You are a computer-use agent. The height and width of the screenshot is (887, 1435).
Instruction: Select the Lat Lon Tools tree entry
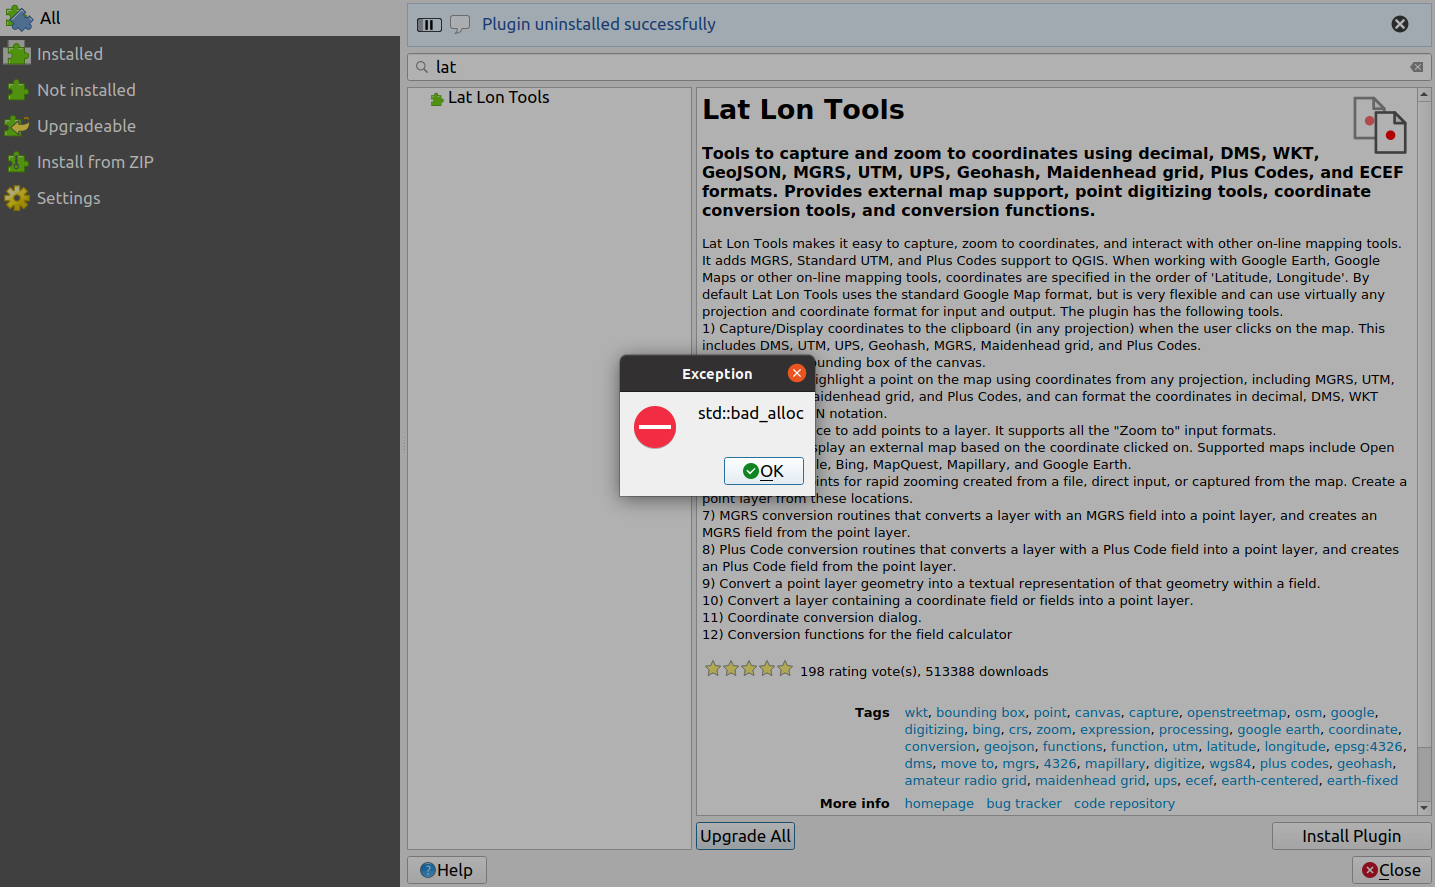coord(498,97)
